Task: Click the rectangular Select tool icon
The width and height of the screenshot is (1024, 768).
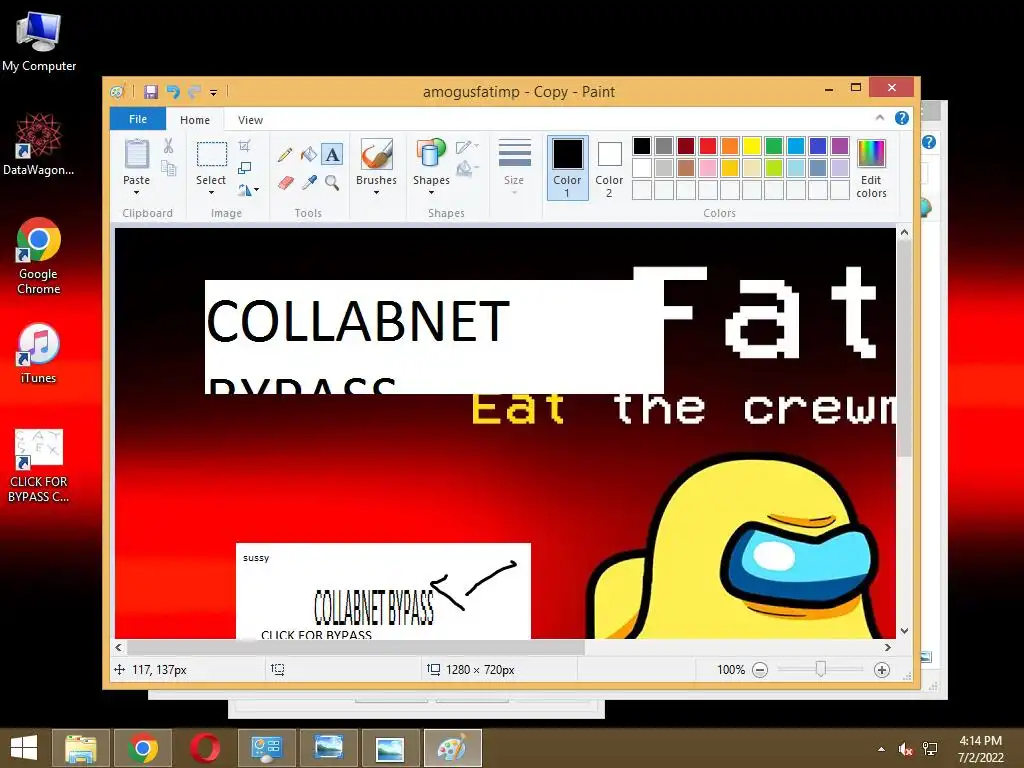Action: 212,155
